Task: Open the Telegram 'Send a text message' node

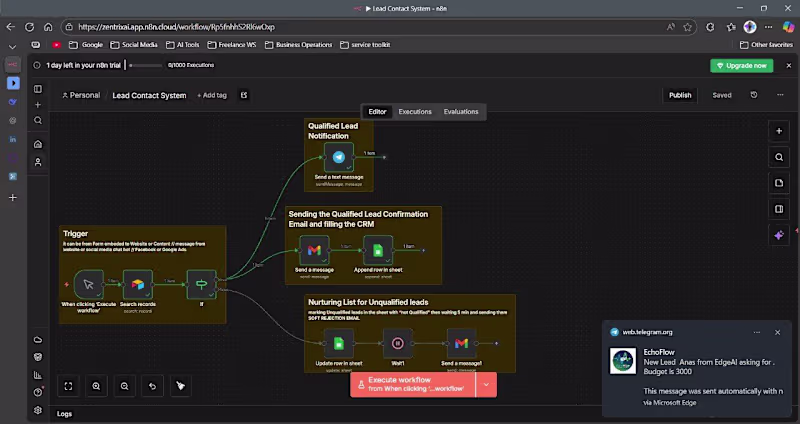Action: click(x=339, y=158)
